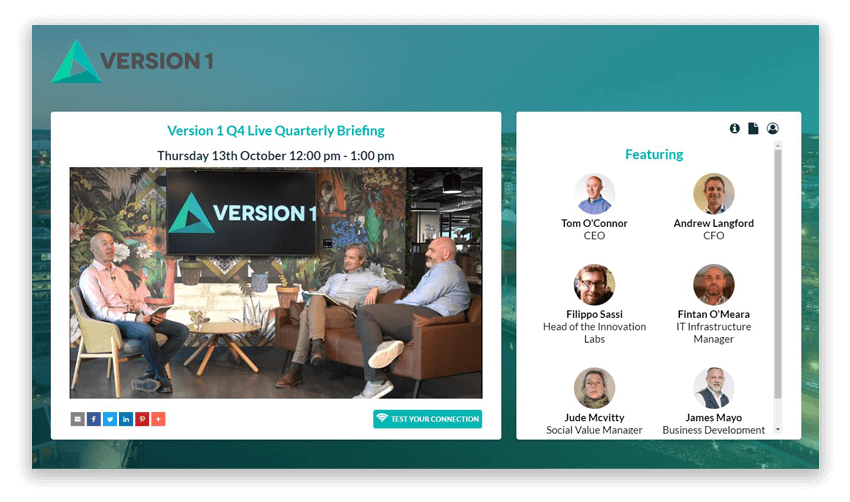The width and height of the screenshot is (850, 502).
Task: Click Head of the Innovation Labs text
Action: (594, 333)
